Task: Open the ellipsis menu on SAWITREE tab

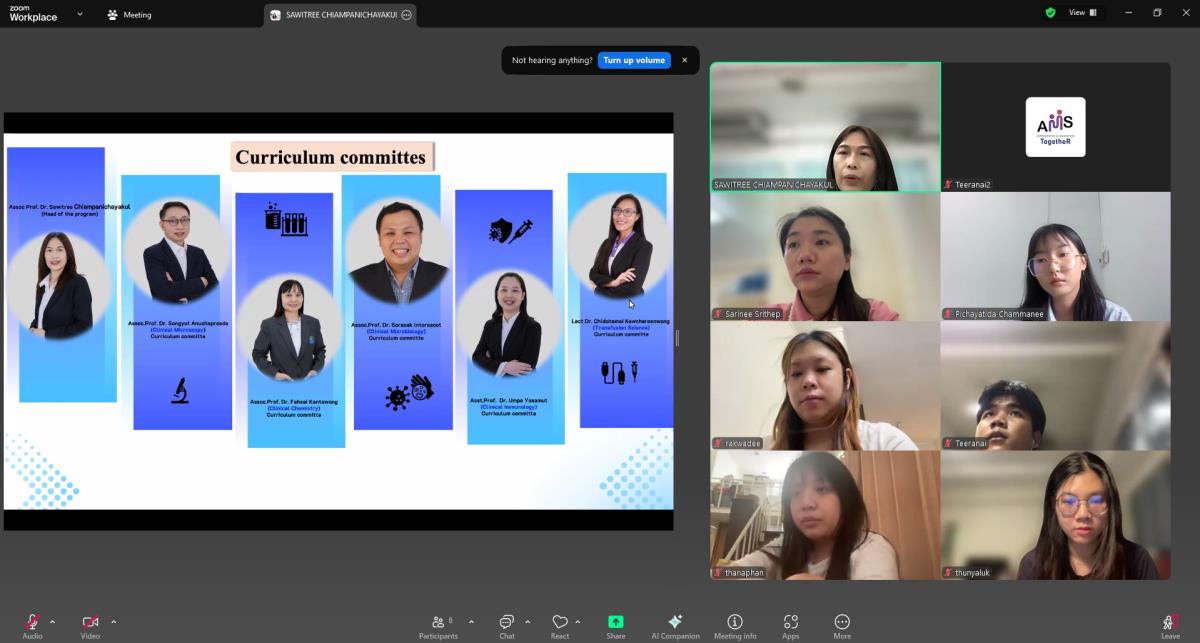Action: pyautogui.click(x=406, y=15)
